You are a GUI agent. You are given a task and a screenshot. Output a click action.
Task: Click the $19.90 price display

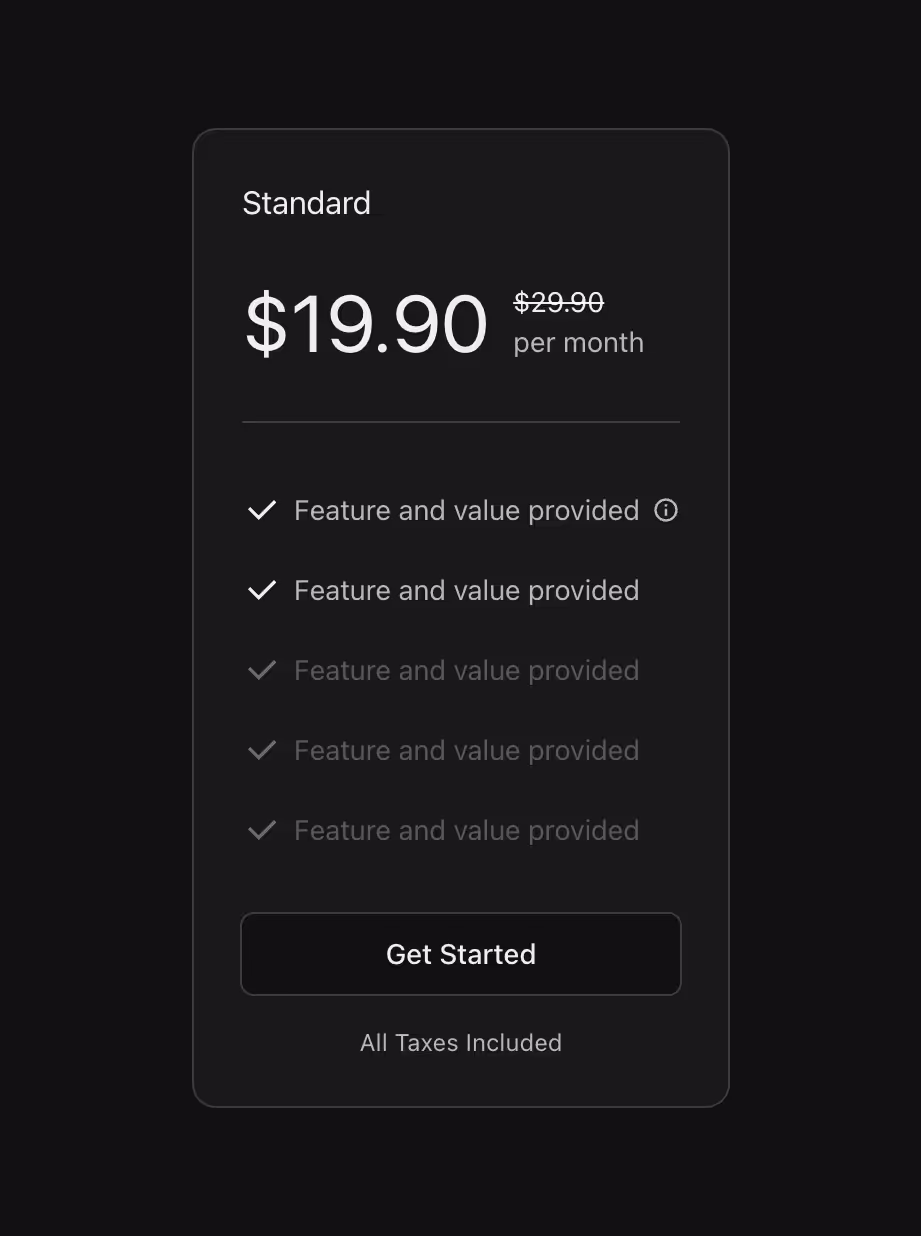coord(366,322)
